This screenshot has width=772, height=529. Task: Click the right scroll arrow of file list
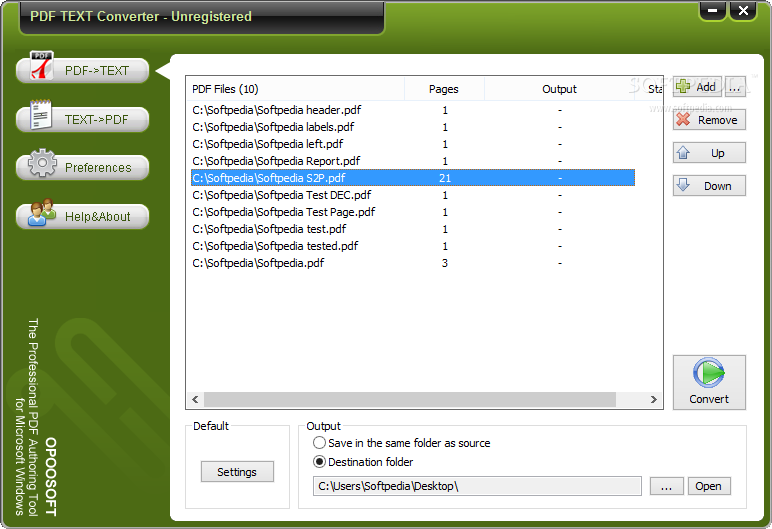[x=654, y=399]
